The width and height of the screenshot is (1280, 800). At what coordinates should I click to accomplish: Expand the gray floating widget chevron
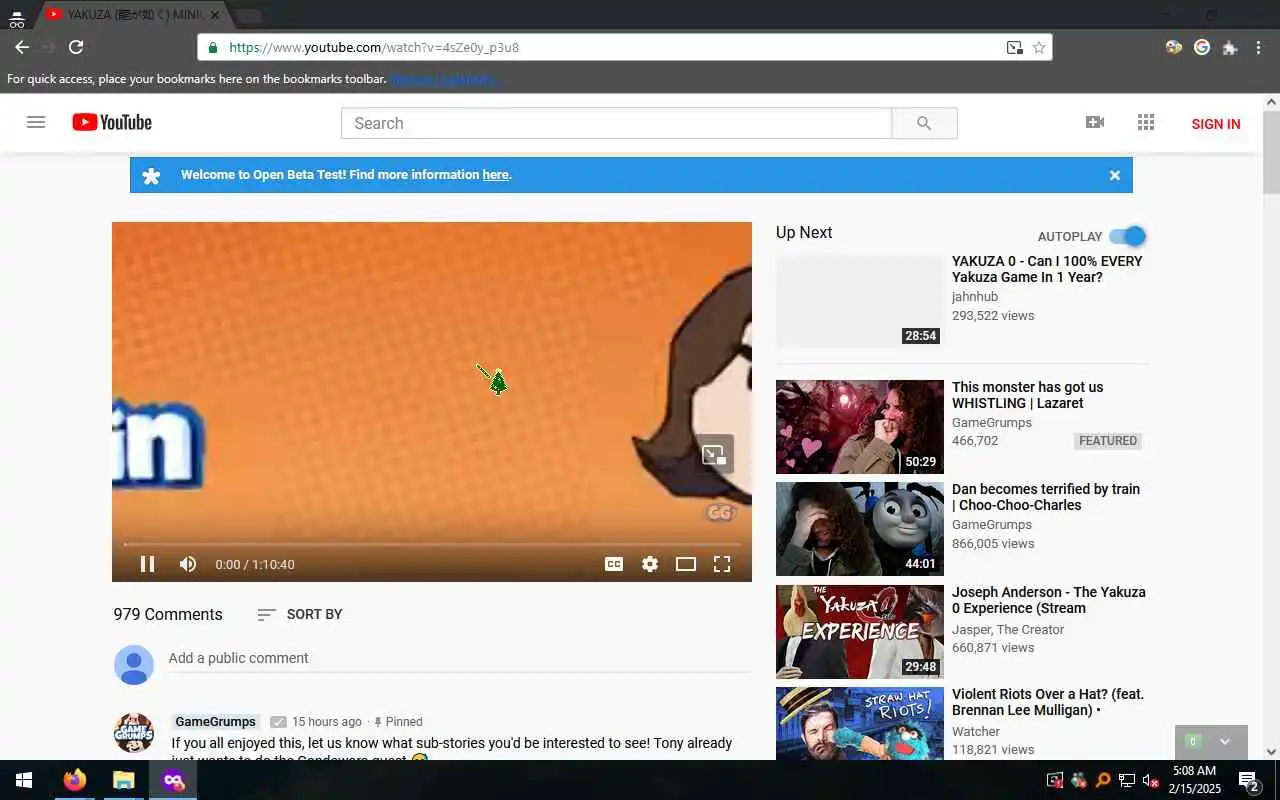[1225, 742]
